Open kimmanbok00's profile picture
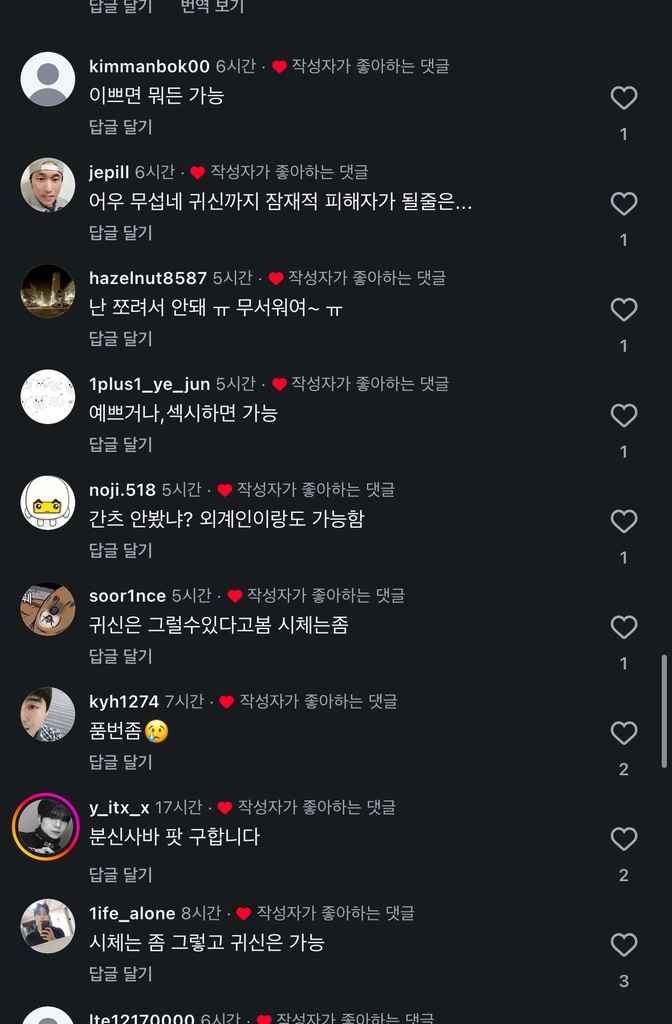The image size is (672, 1024). click(48, 79)
